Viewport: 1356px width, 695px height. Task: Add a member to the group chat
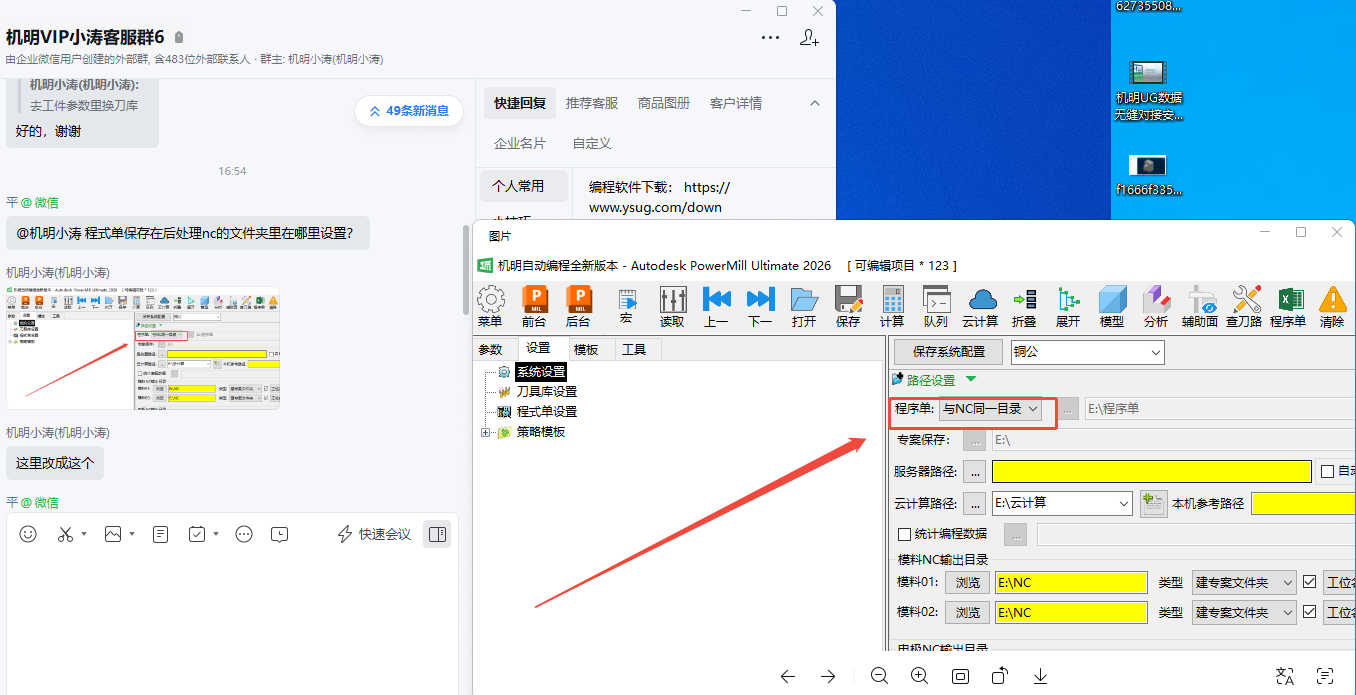(809, 38)
